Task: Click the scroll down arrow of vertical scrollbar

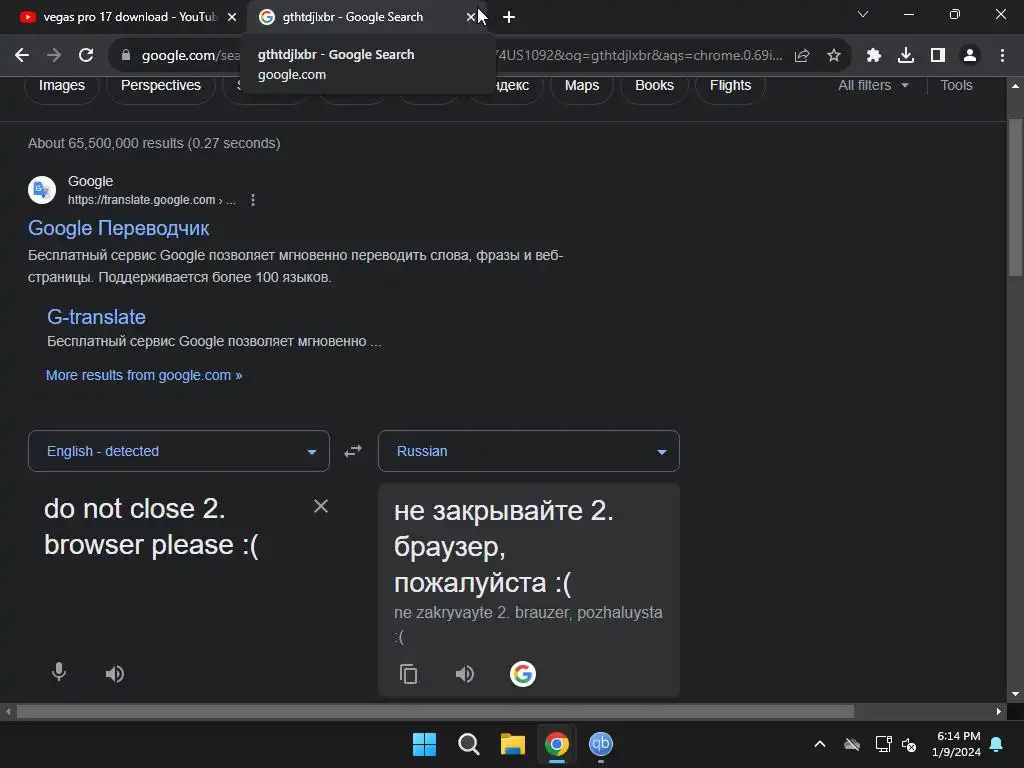Action: click(1015, 694)
